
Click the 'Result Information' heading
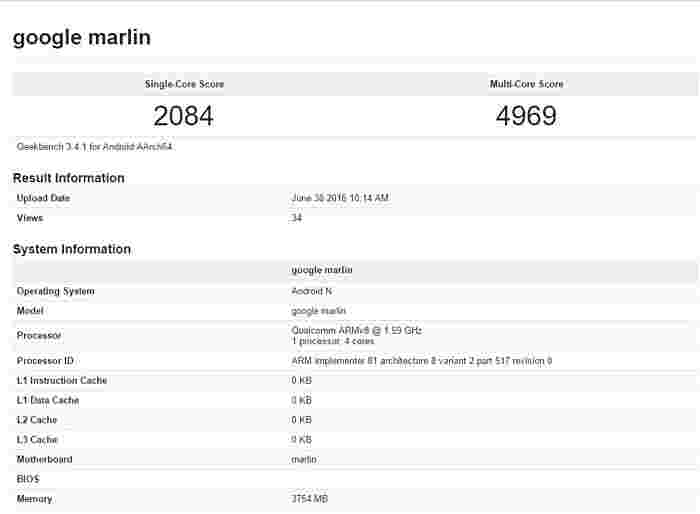tap(69, 178)
